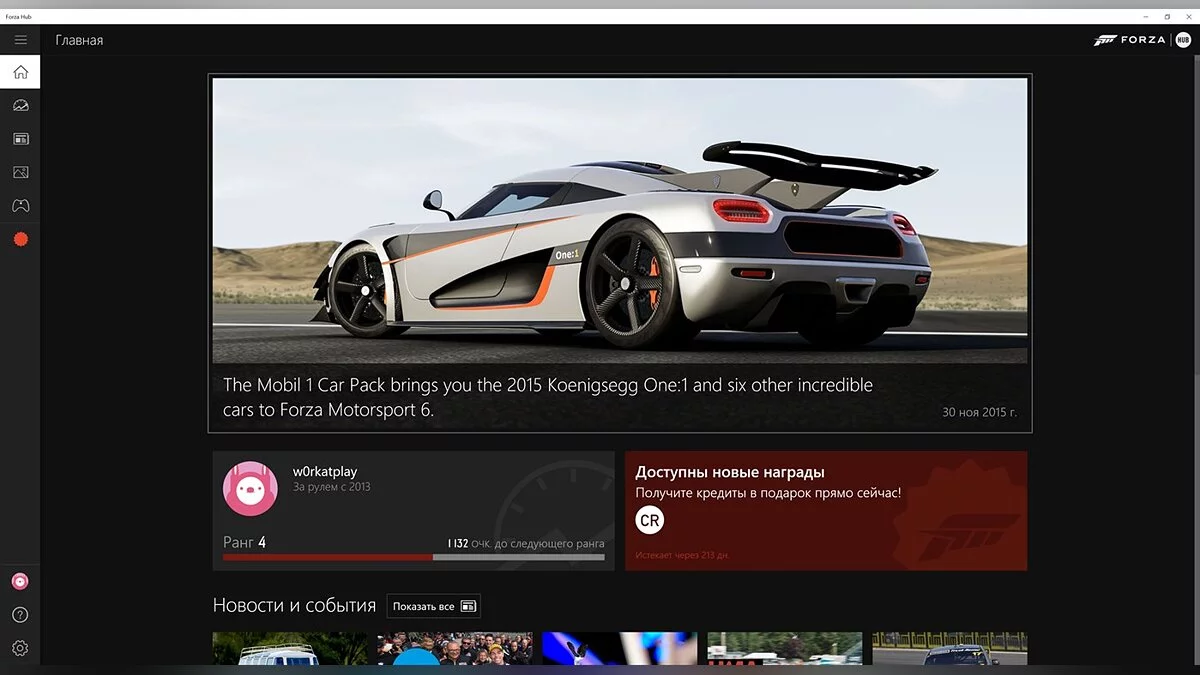This screenshot has height=675, width=1200.
Task: Open the Koenigsegg One:1 featured article
Action: tap(620, 252)
